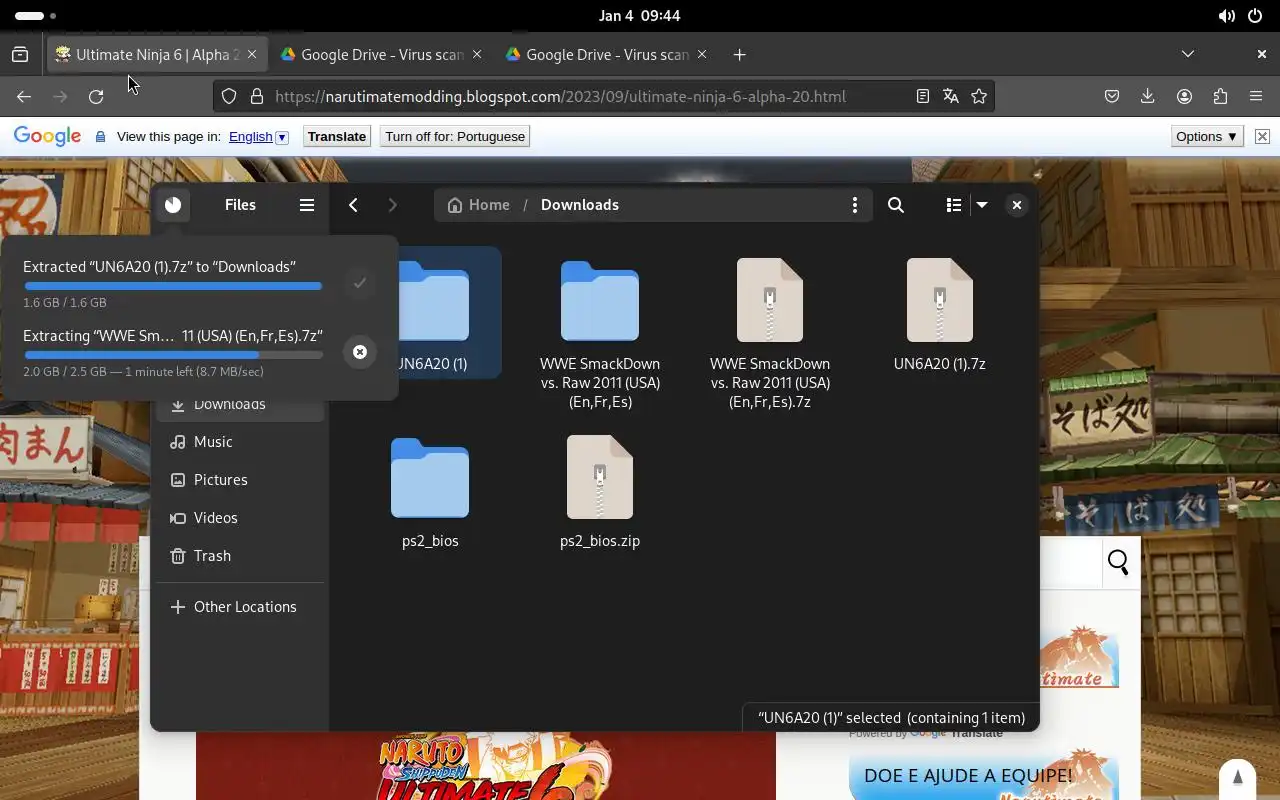The width and height of the screenshot is (1280, 800).
Task: Search inside the Downloads folder
Action: (896, 205)
